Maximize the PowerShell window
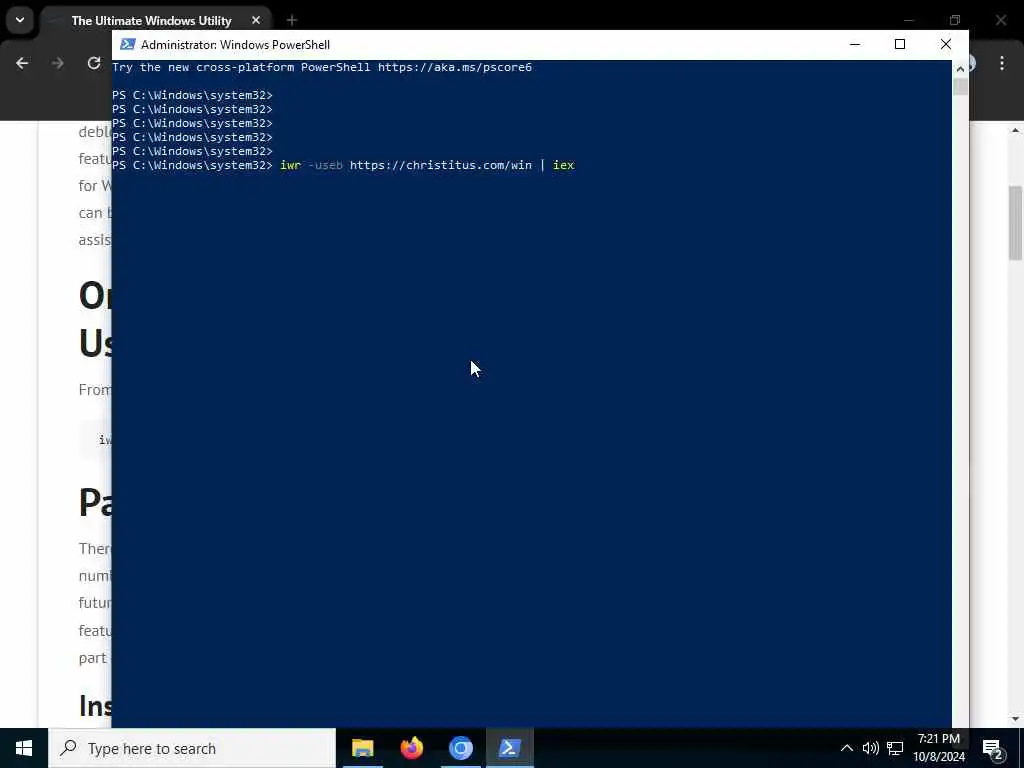The image size is (1024, 768). (900, 44)
